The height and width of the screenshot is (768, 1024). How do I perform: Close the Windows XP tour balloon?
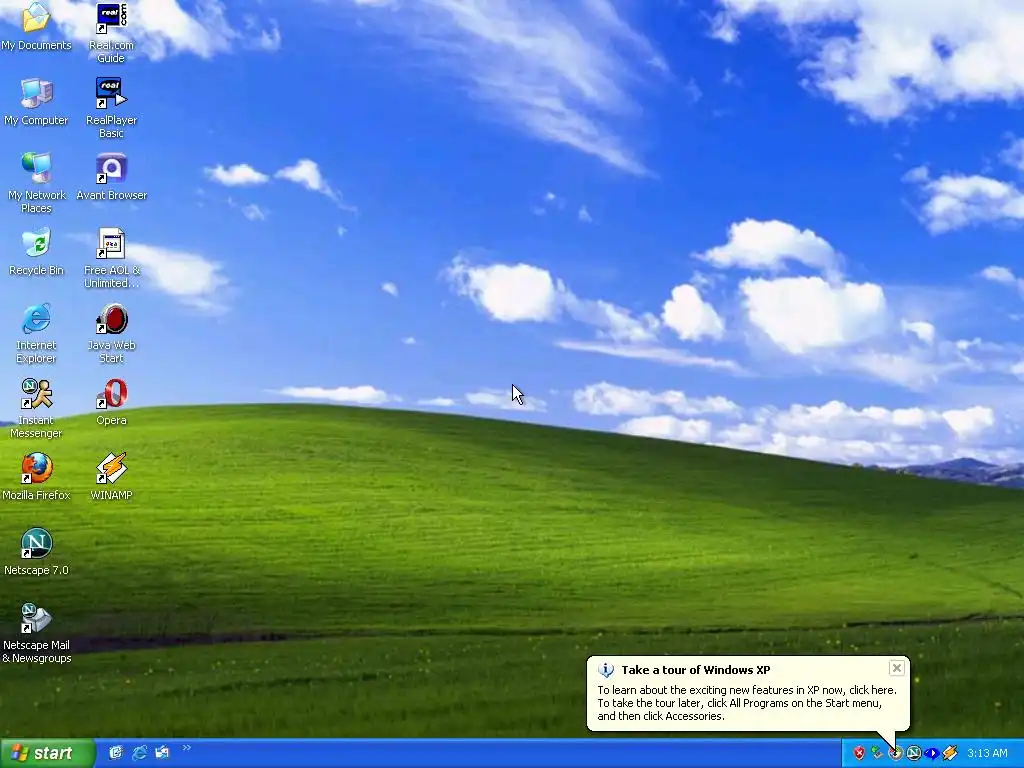897,667
